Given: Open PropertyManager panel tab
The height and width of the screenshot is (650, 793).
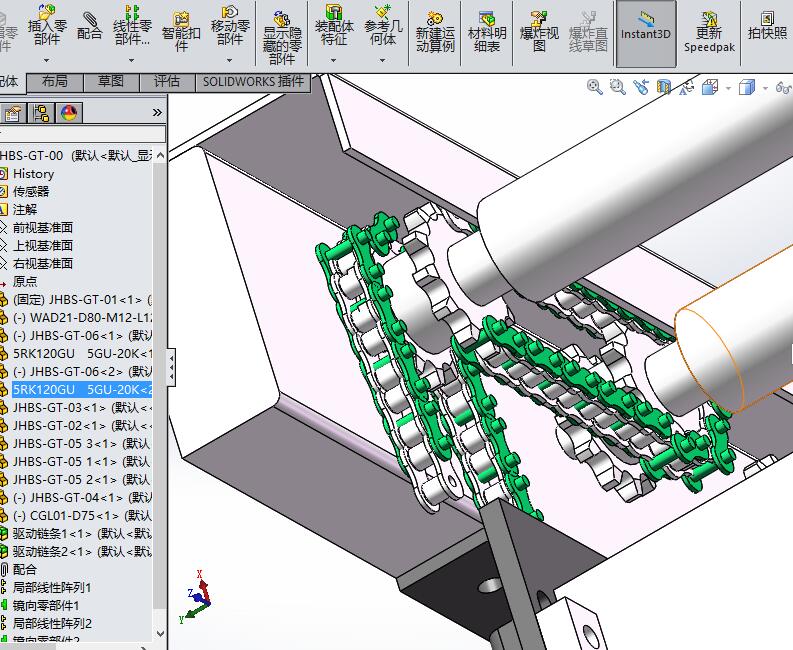Looking at the screenshot, I should pos(13,113).
